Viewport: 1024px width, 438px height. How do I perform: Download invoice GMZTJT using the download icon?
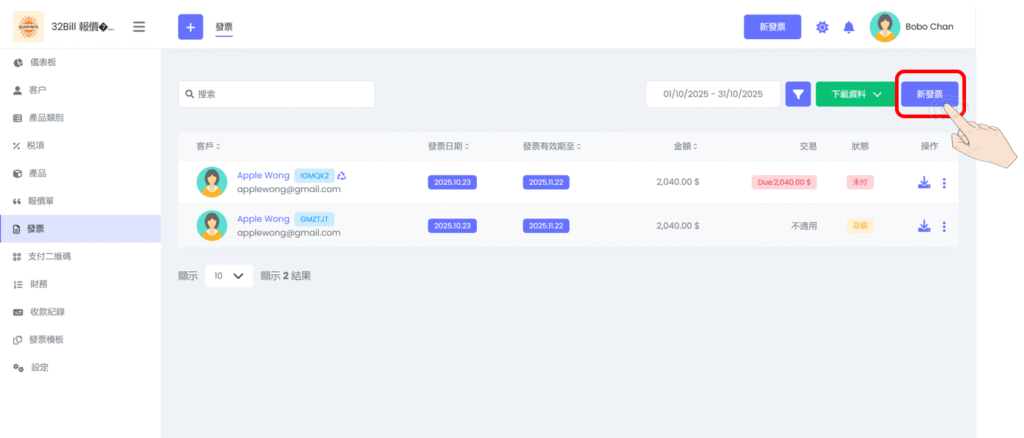coord(924,226)
